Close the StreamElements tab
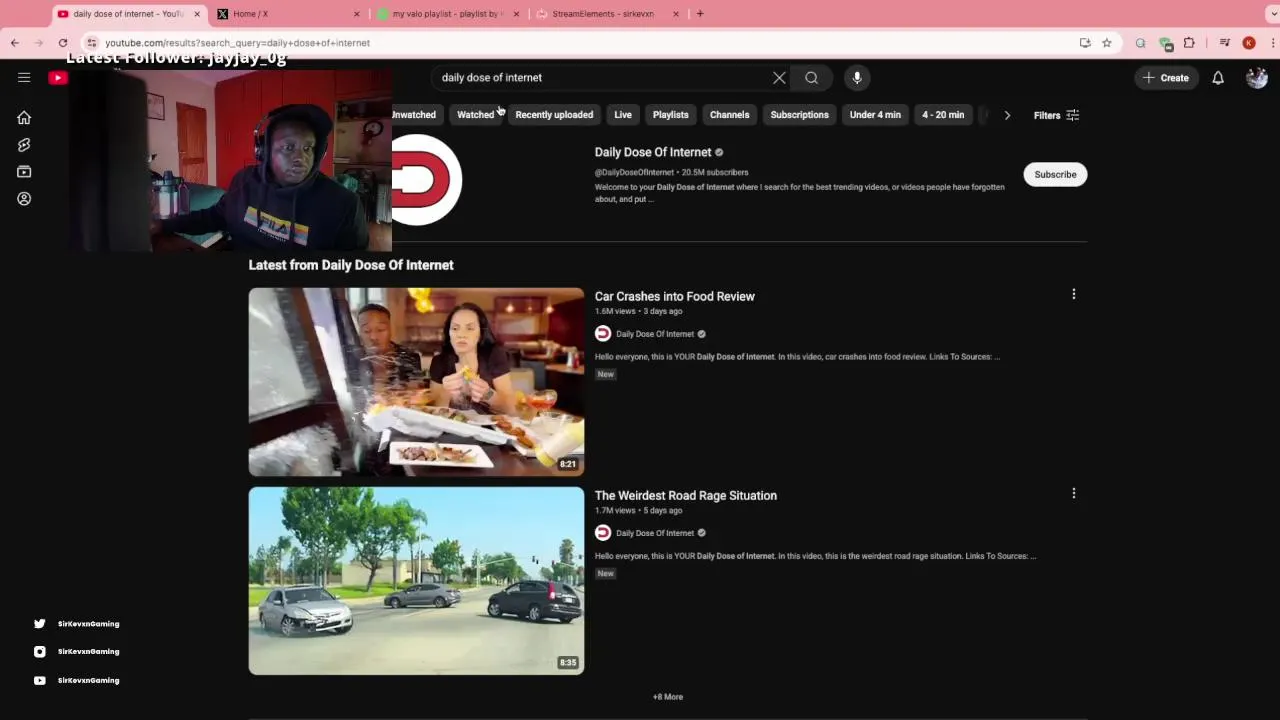 coord(676,14)
